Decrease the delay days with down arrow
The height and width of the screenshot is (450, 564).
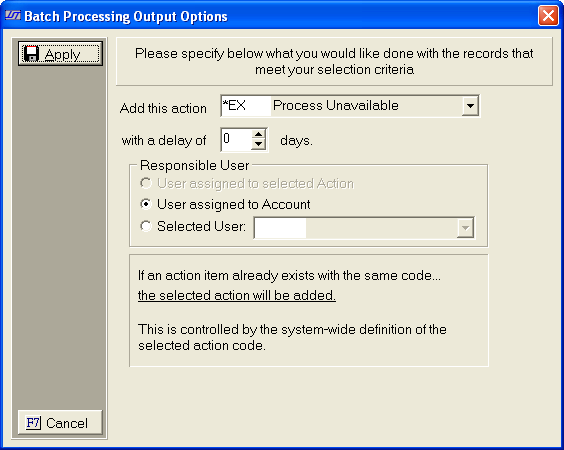click(258, 145)
